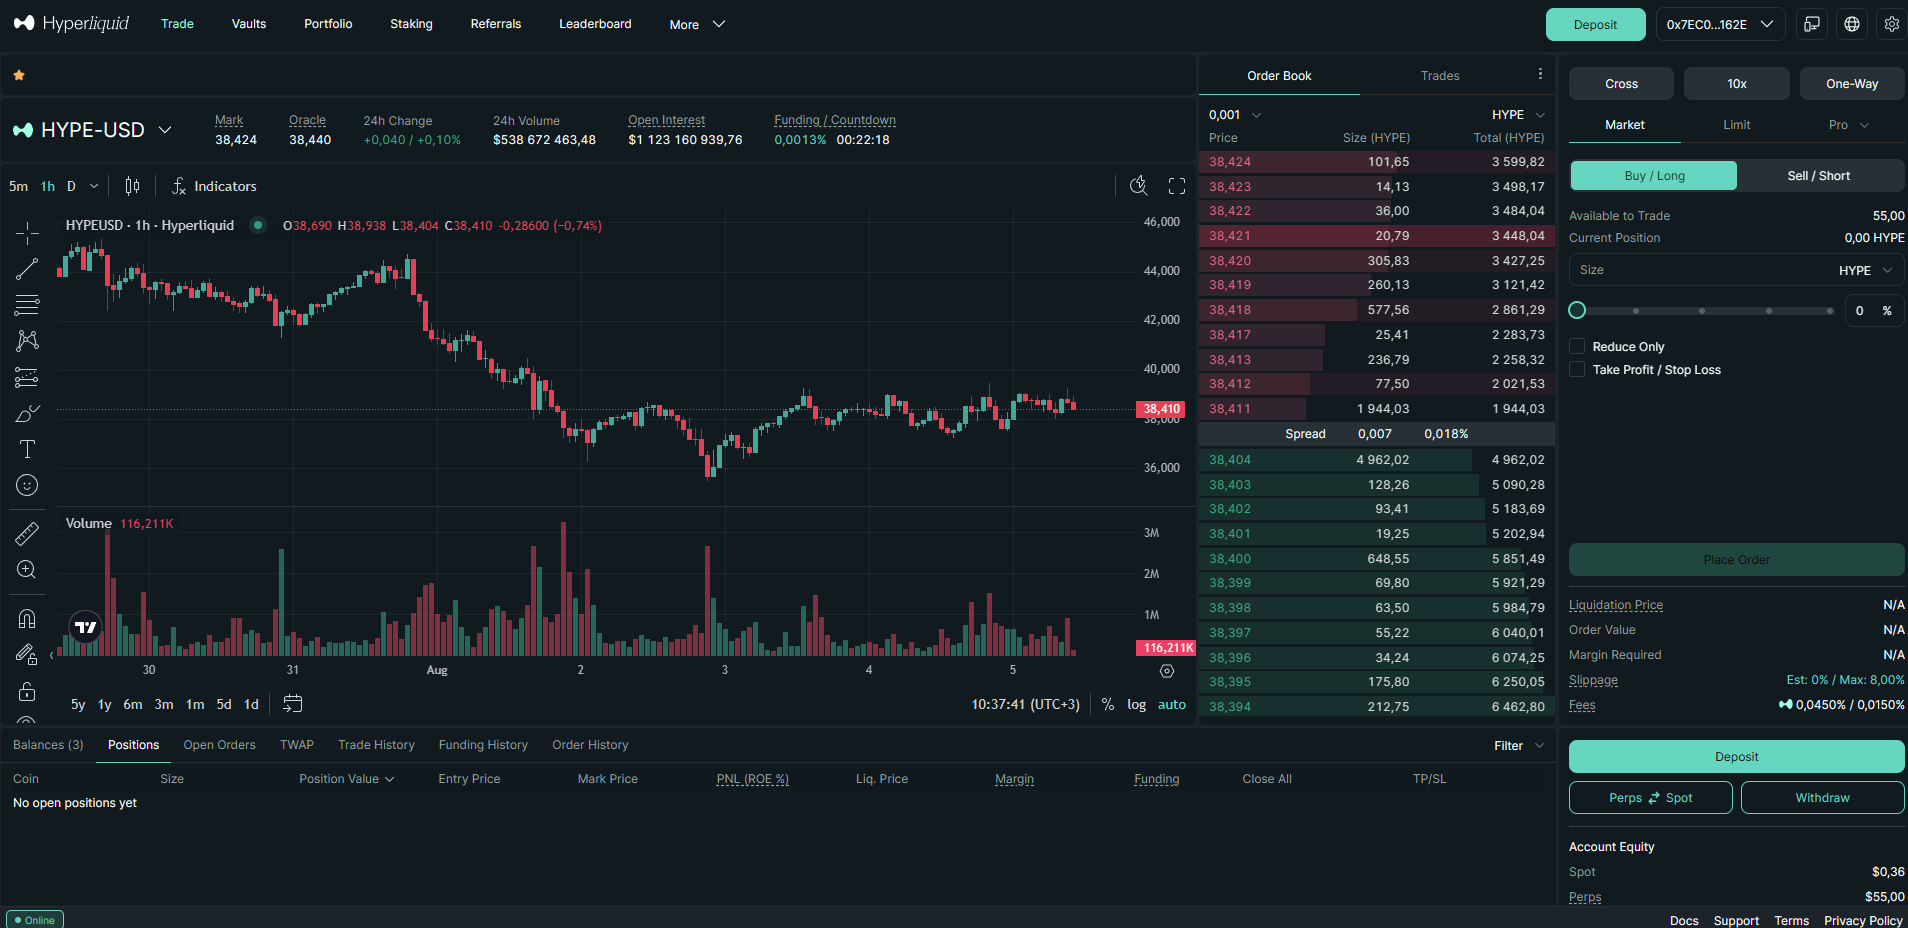Viewport: 1908px width, 928px height.
Task: Select the text annotation tool
Action: click(x=27, y=449)
